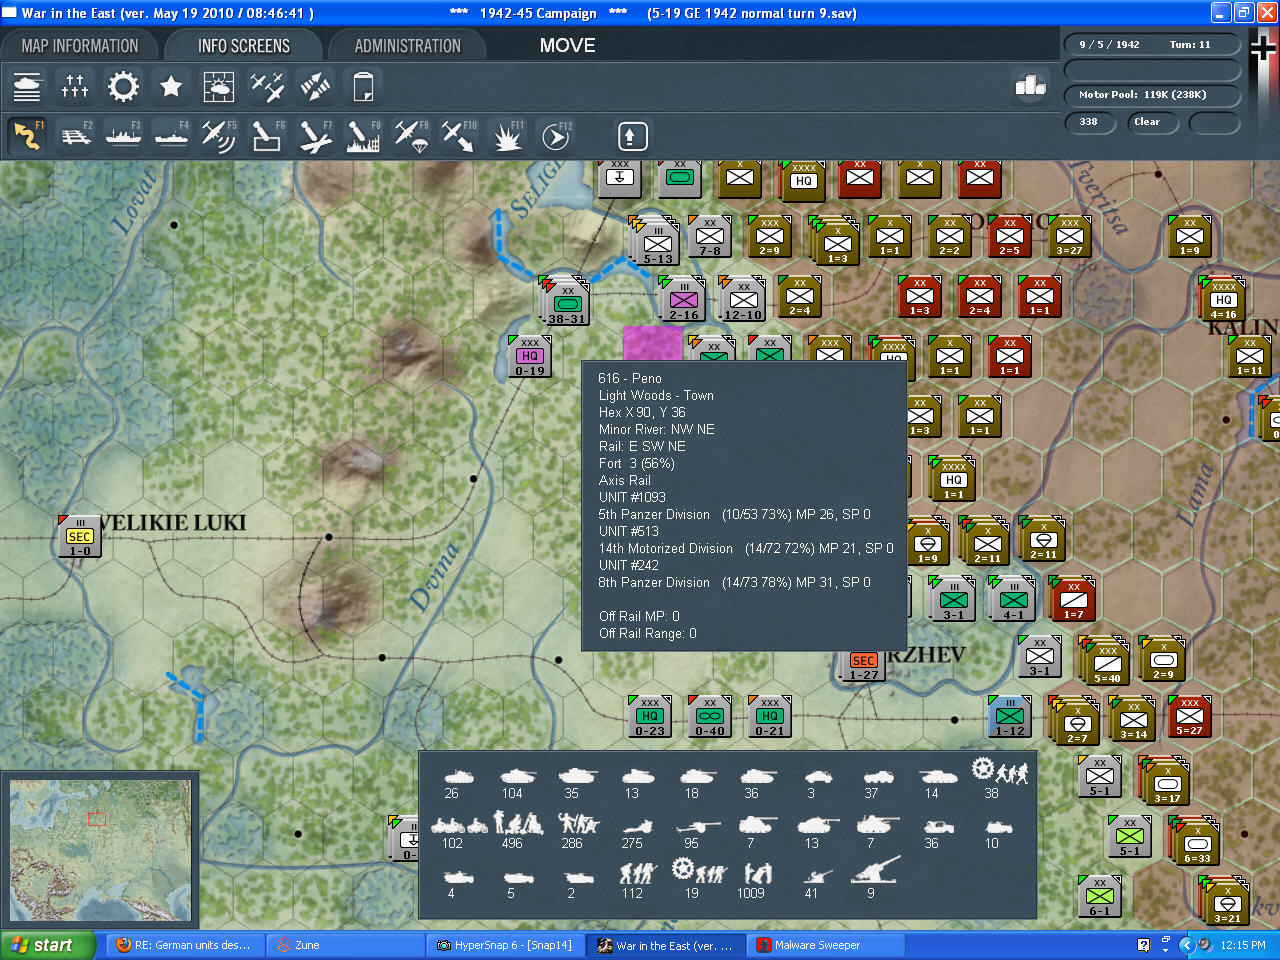Select the grey unit marked 12-10
The width and height of the screenshot is (1280, 960).
[742, 299]
